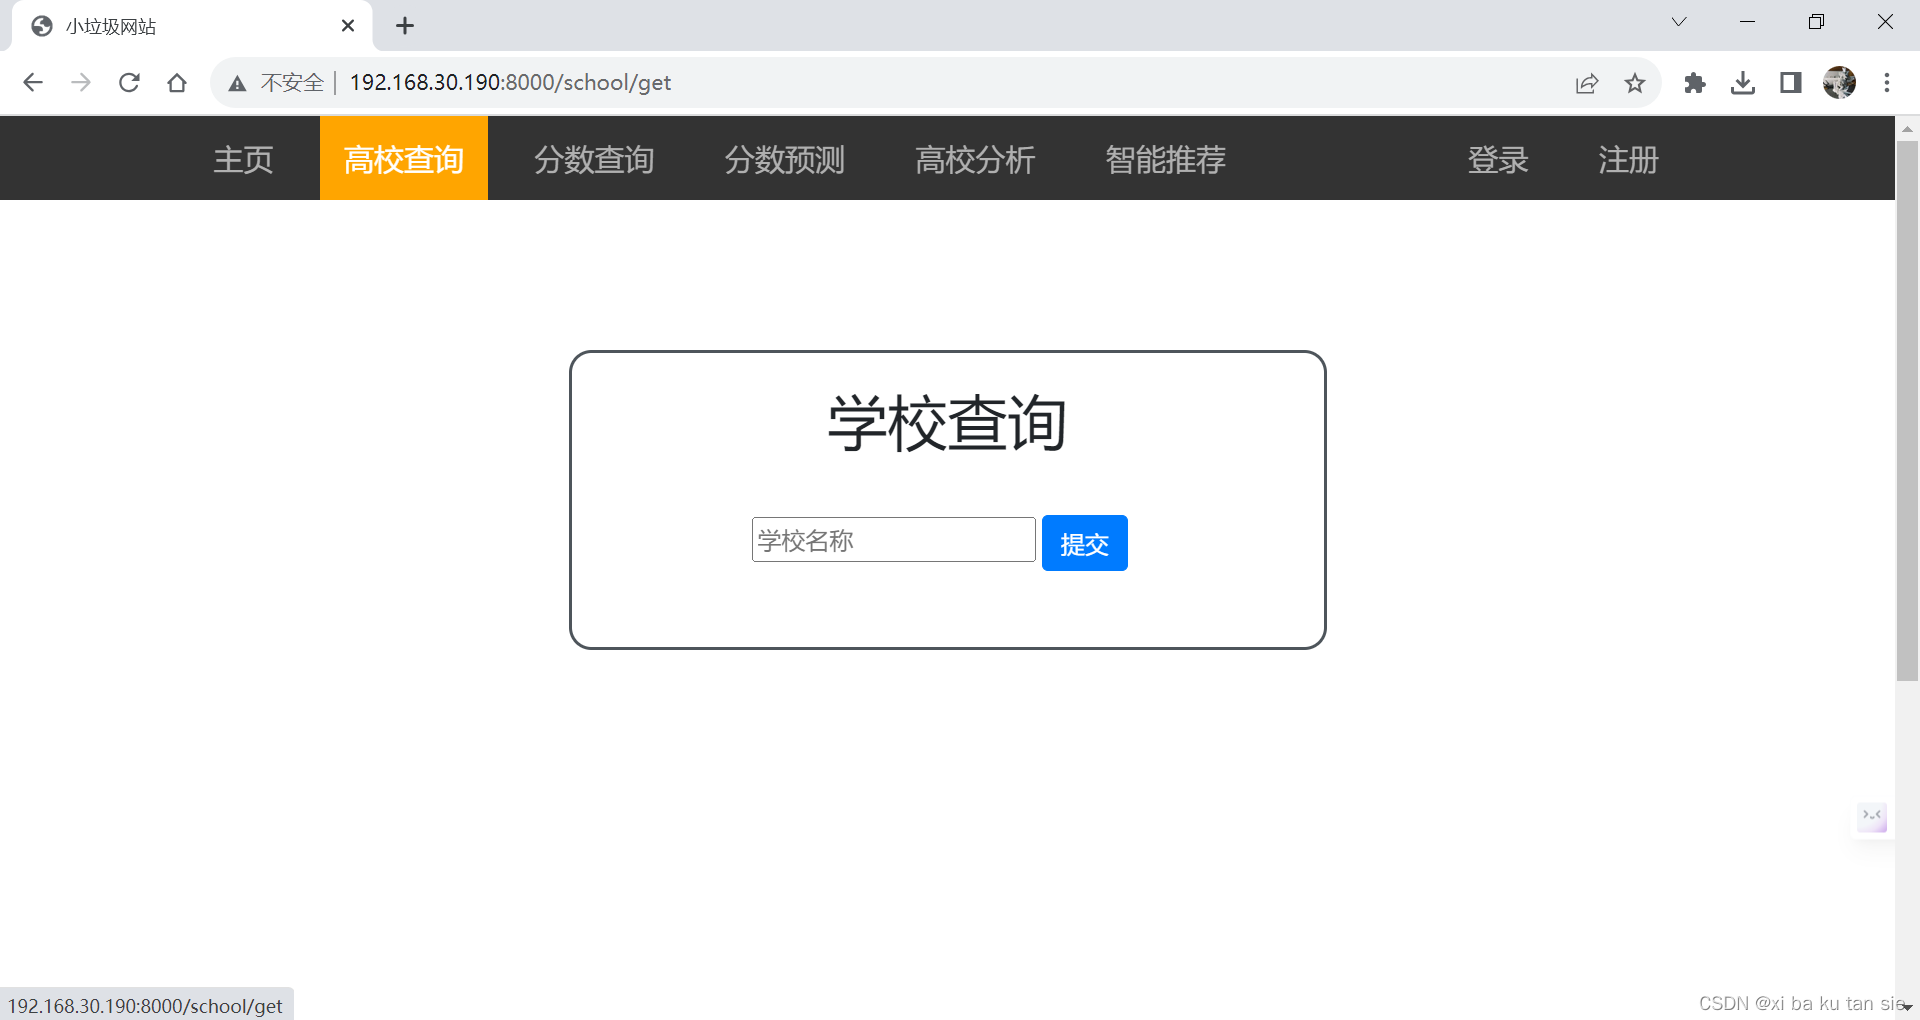This screenshot has height=1020, width=1920.
Task: Select the 高校分析 navigation tab
Action: [975, 158]
